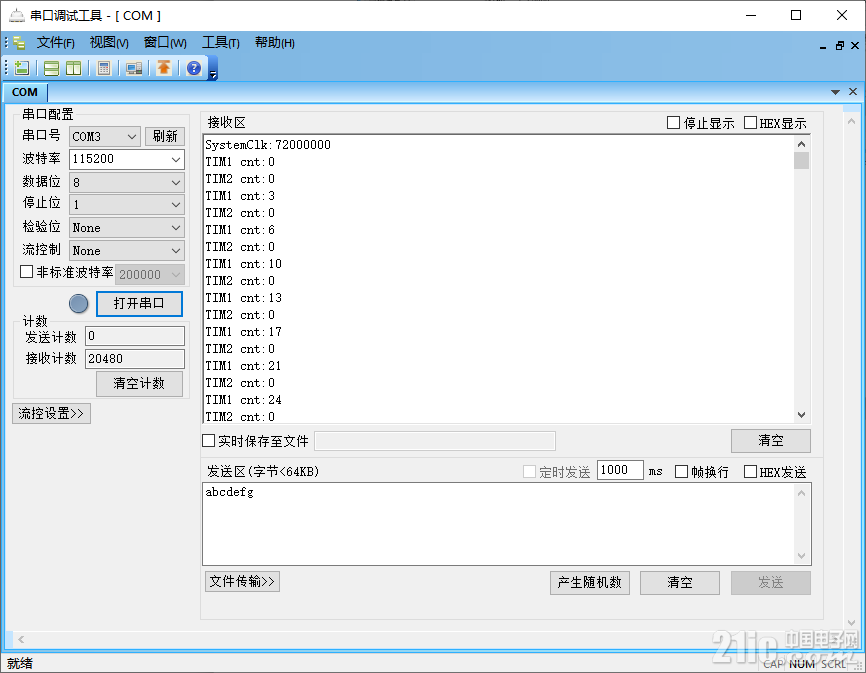The height and width of the screenshot is (673, 866).
Task: Click the SystemClk:72000000 line
Action: pos(268,145)
